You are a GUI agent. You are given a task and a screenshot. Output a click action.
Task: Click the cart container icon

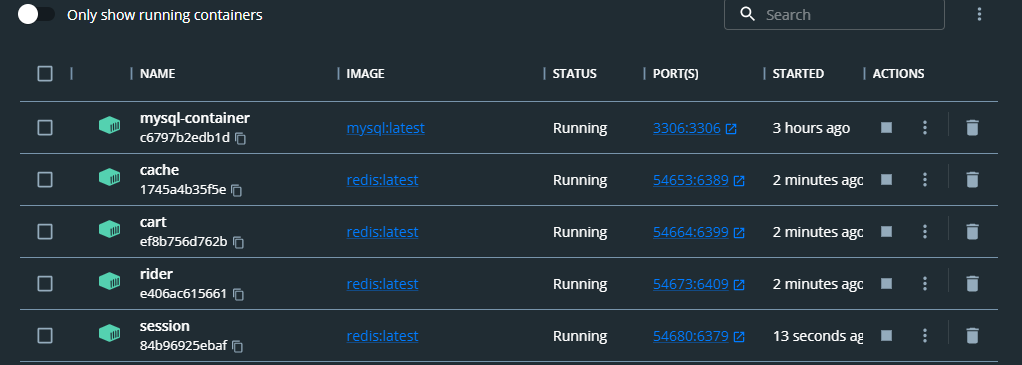tap(110, 229)
